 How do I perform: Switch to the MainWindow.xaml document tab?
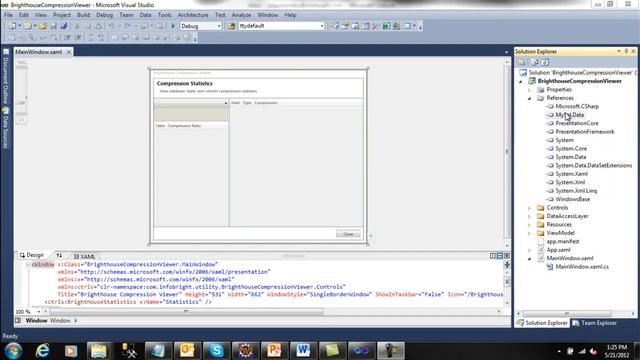pos(39,52)
